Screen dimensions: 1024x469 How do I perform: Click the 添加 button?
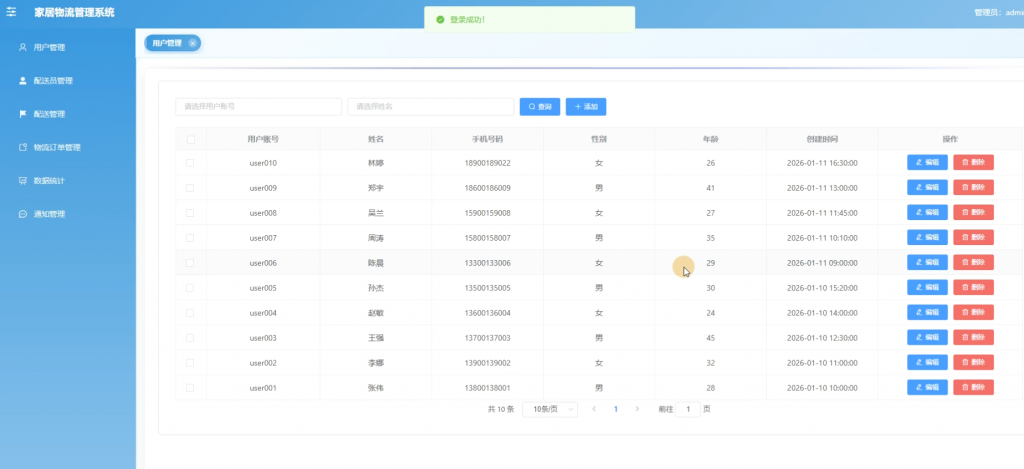(x=586, y=106)
